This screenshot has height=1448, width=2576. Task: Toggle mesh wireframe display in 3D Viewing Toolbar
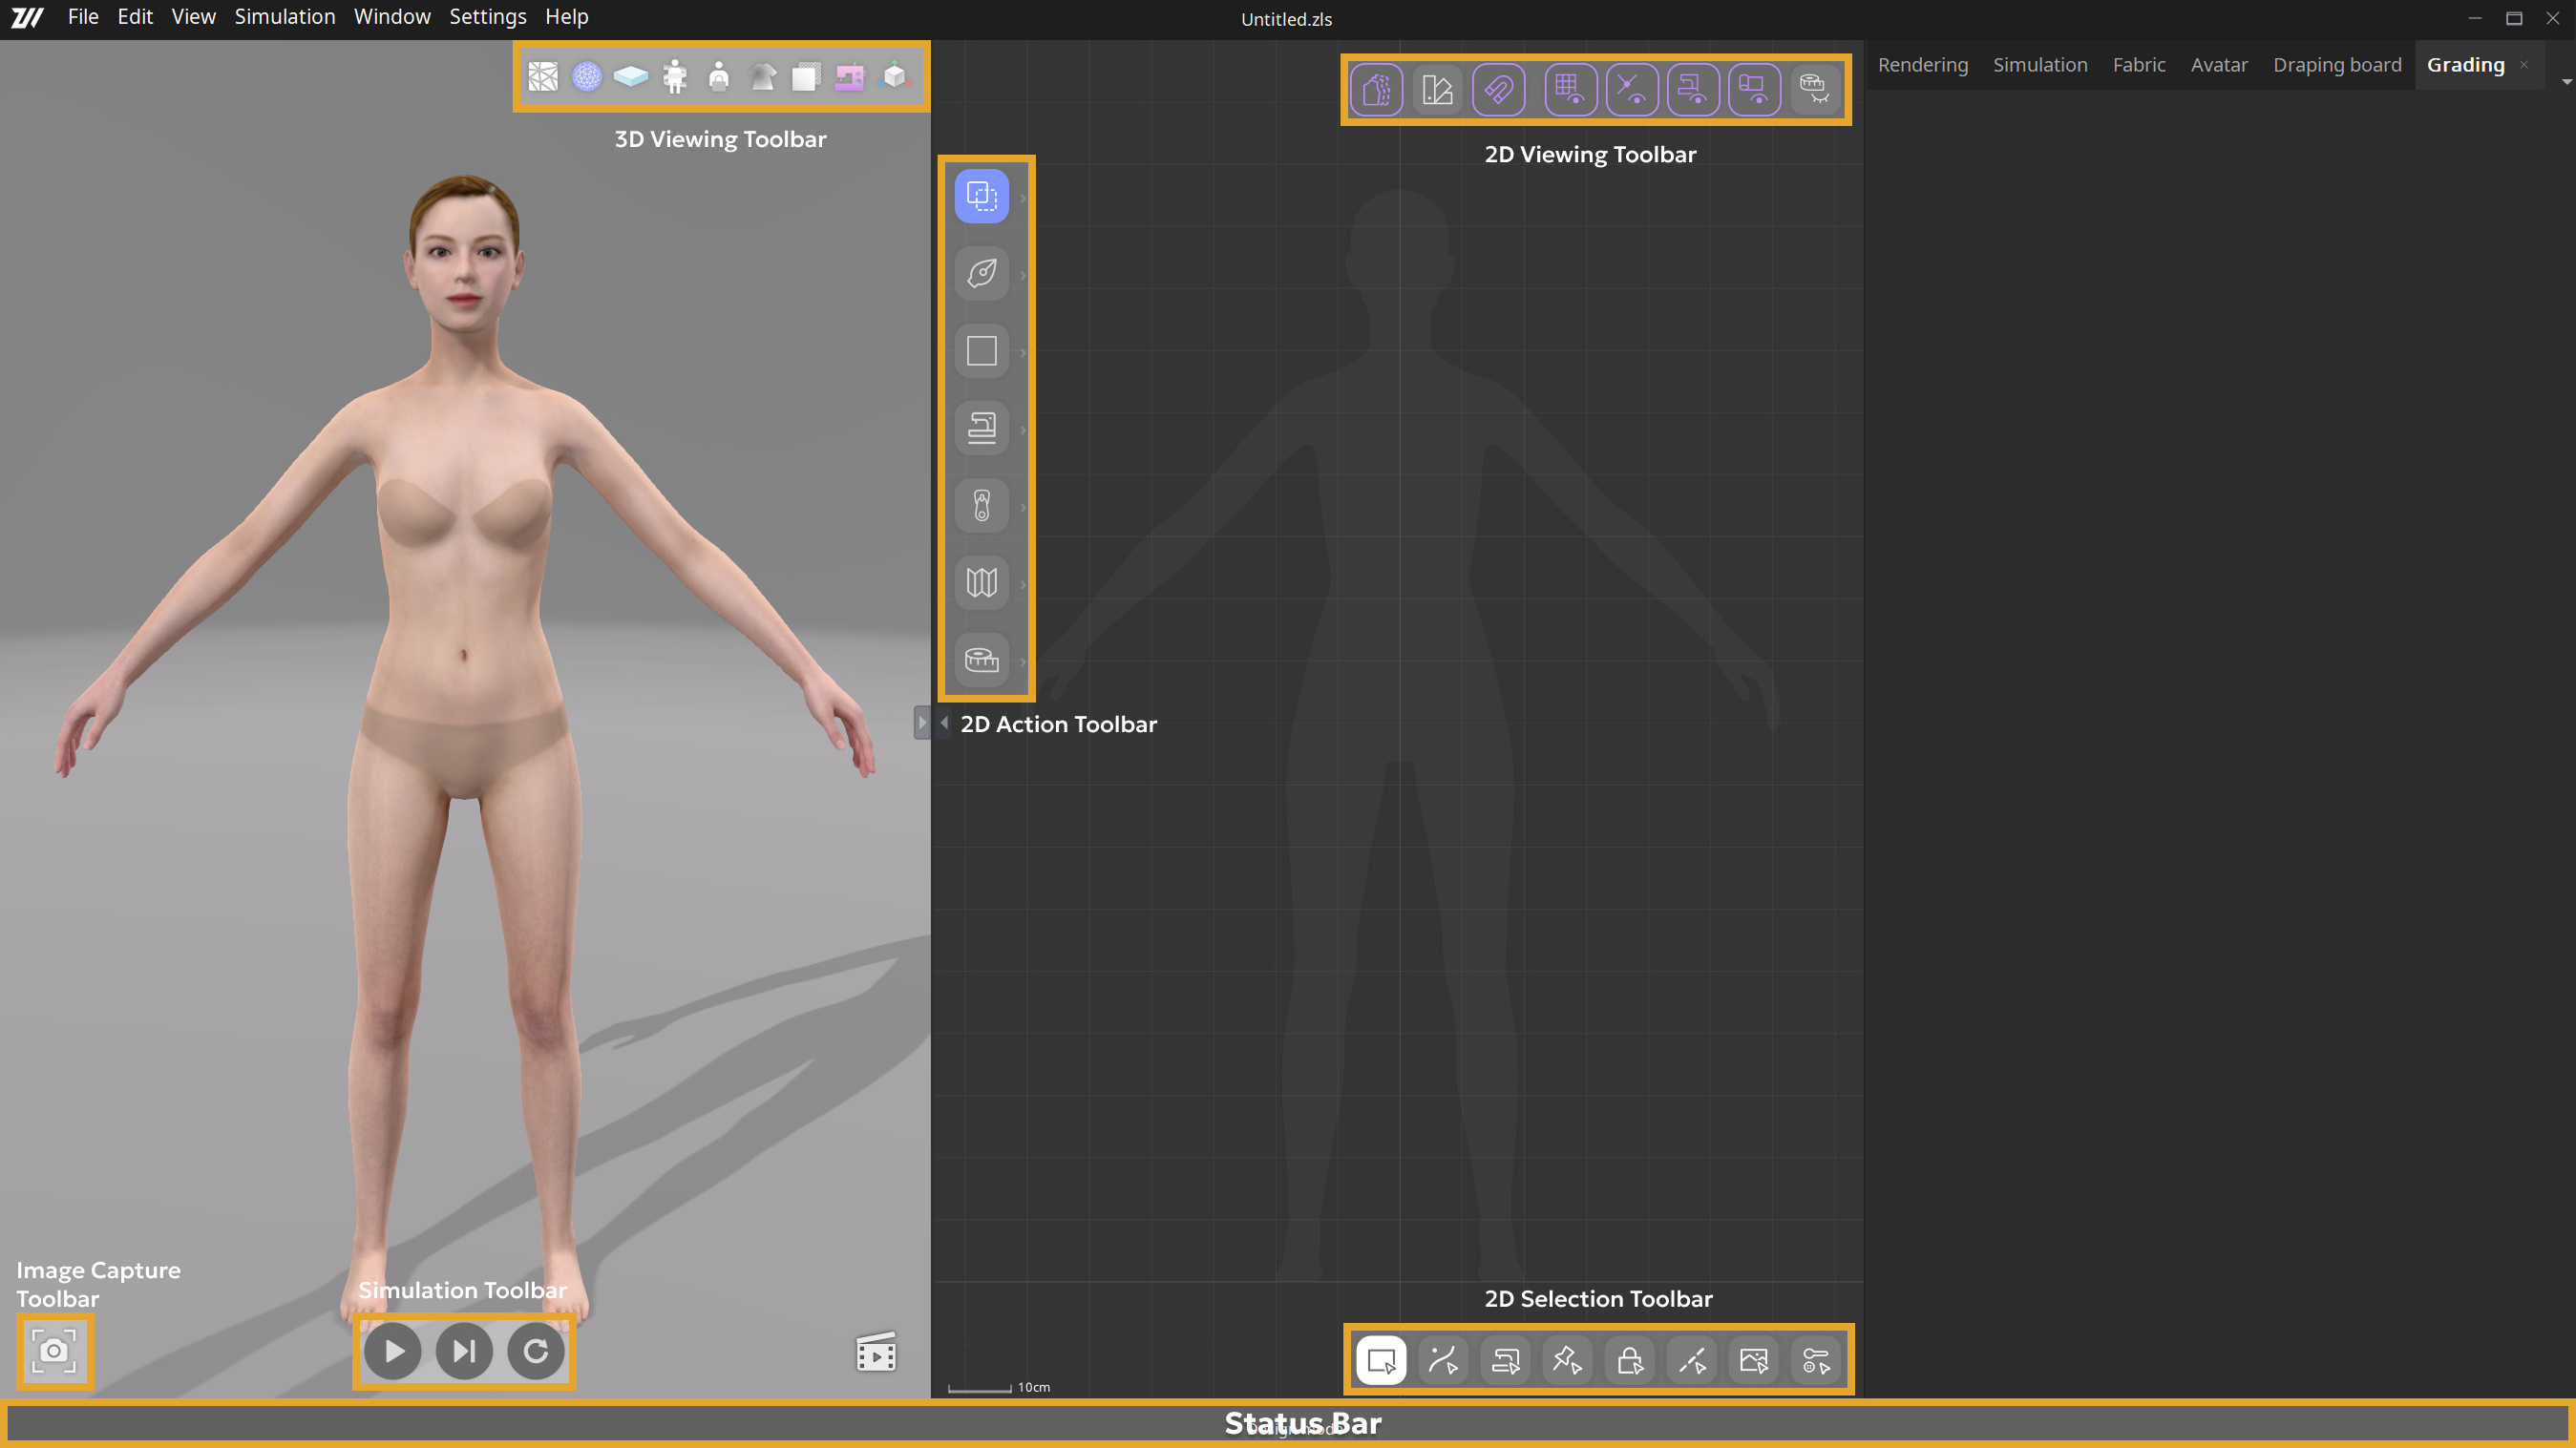543,77
